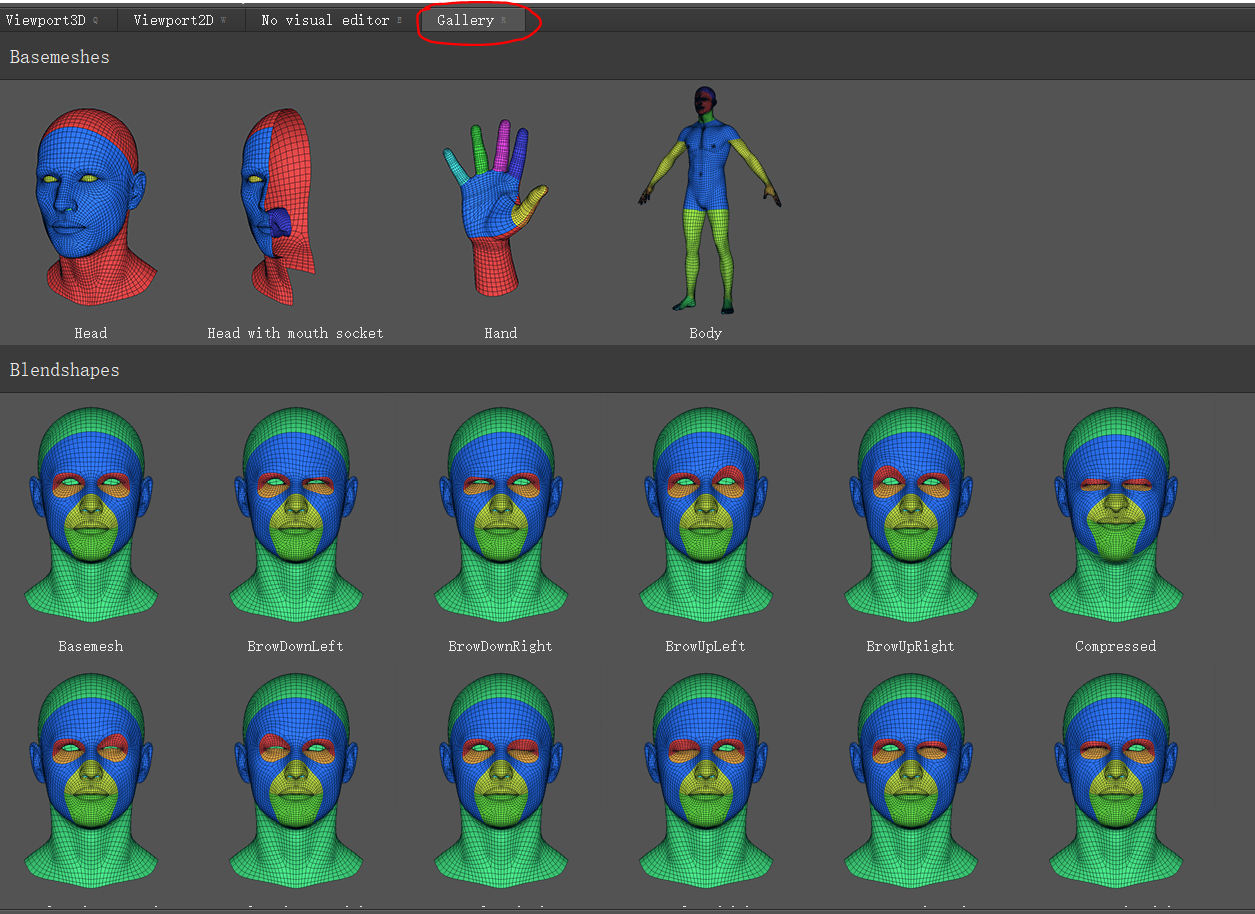The height and width of the screenshot is (914, 1255).
Task: Open the BrowDownLeft blendshape
Action: point(295,515)
